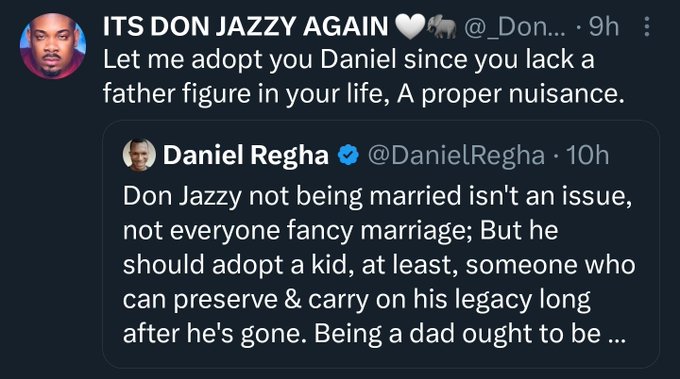680x379 pixels.
Task: Click the Daniel Regha display name
Action: (x=245, y=155)
